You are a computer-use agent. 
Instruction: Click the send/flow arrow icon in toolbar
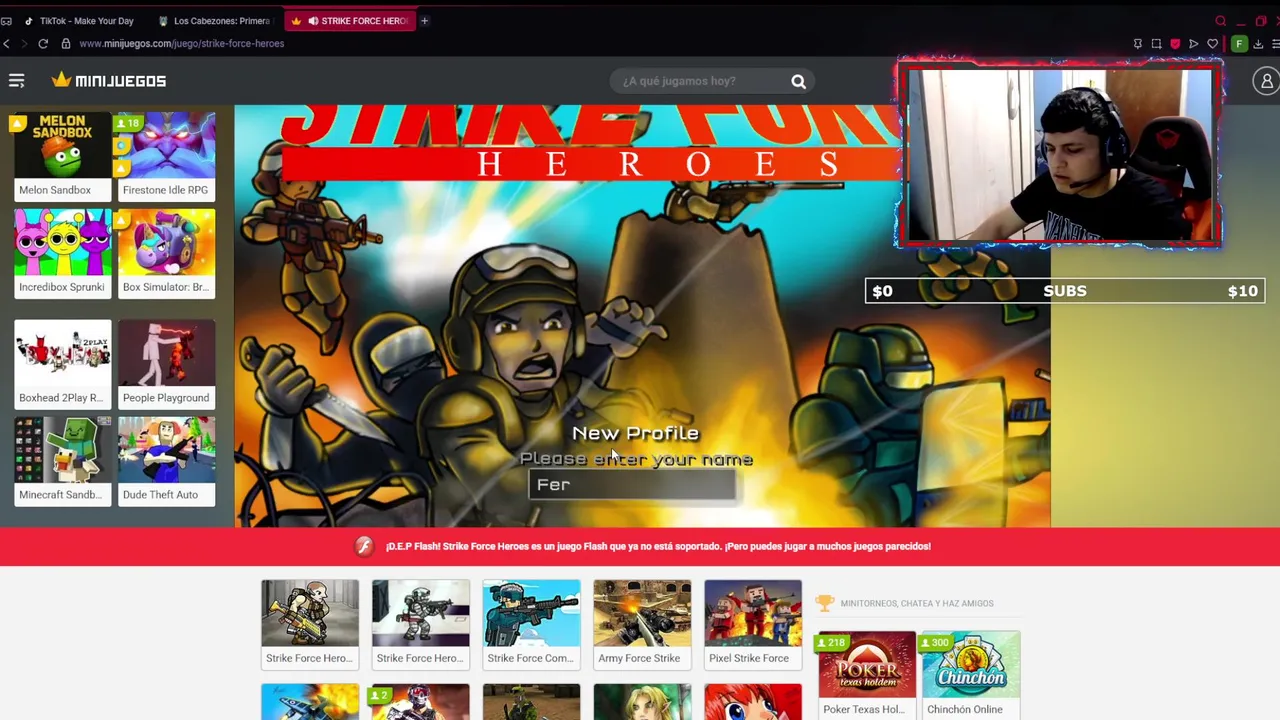[x=1193, y=43]
